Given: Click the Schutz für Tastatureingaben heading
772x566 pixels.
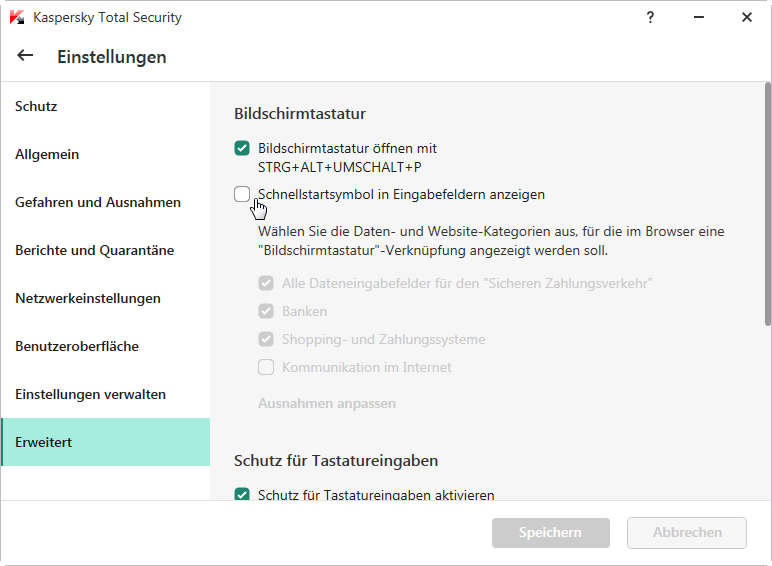Looking at the screenshot, I should point(336,461).
